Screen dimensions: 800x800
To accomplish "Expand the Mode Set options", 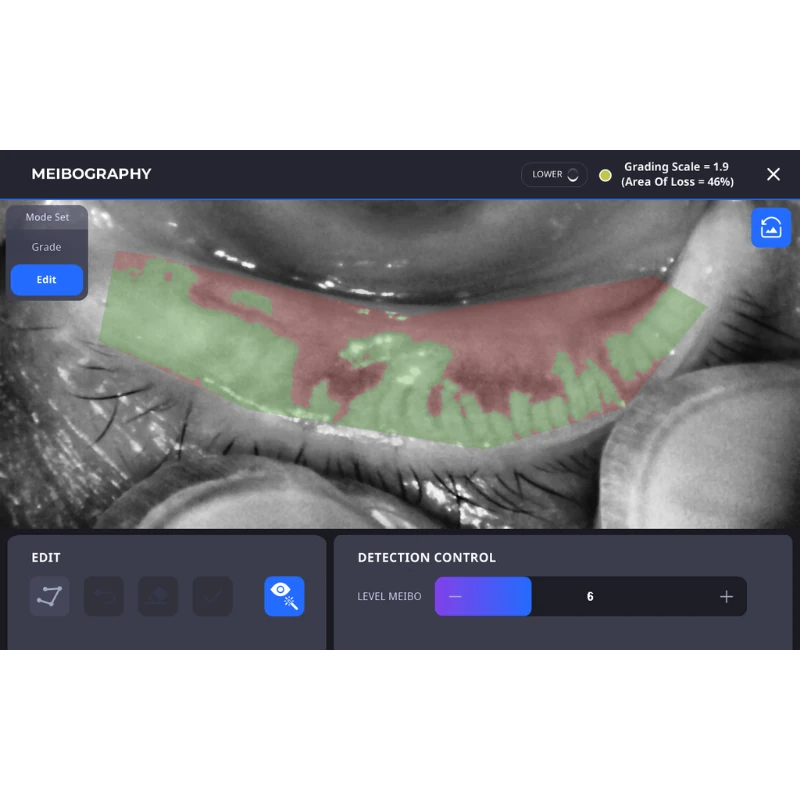I will click(x=46, y=217).
